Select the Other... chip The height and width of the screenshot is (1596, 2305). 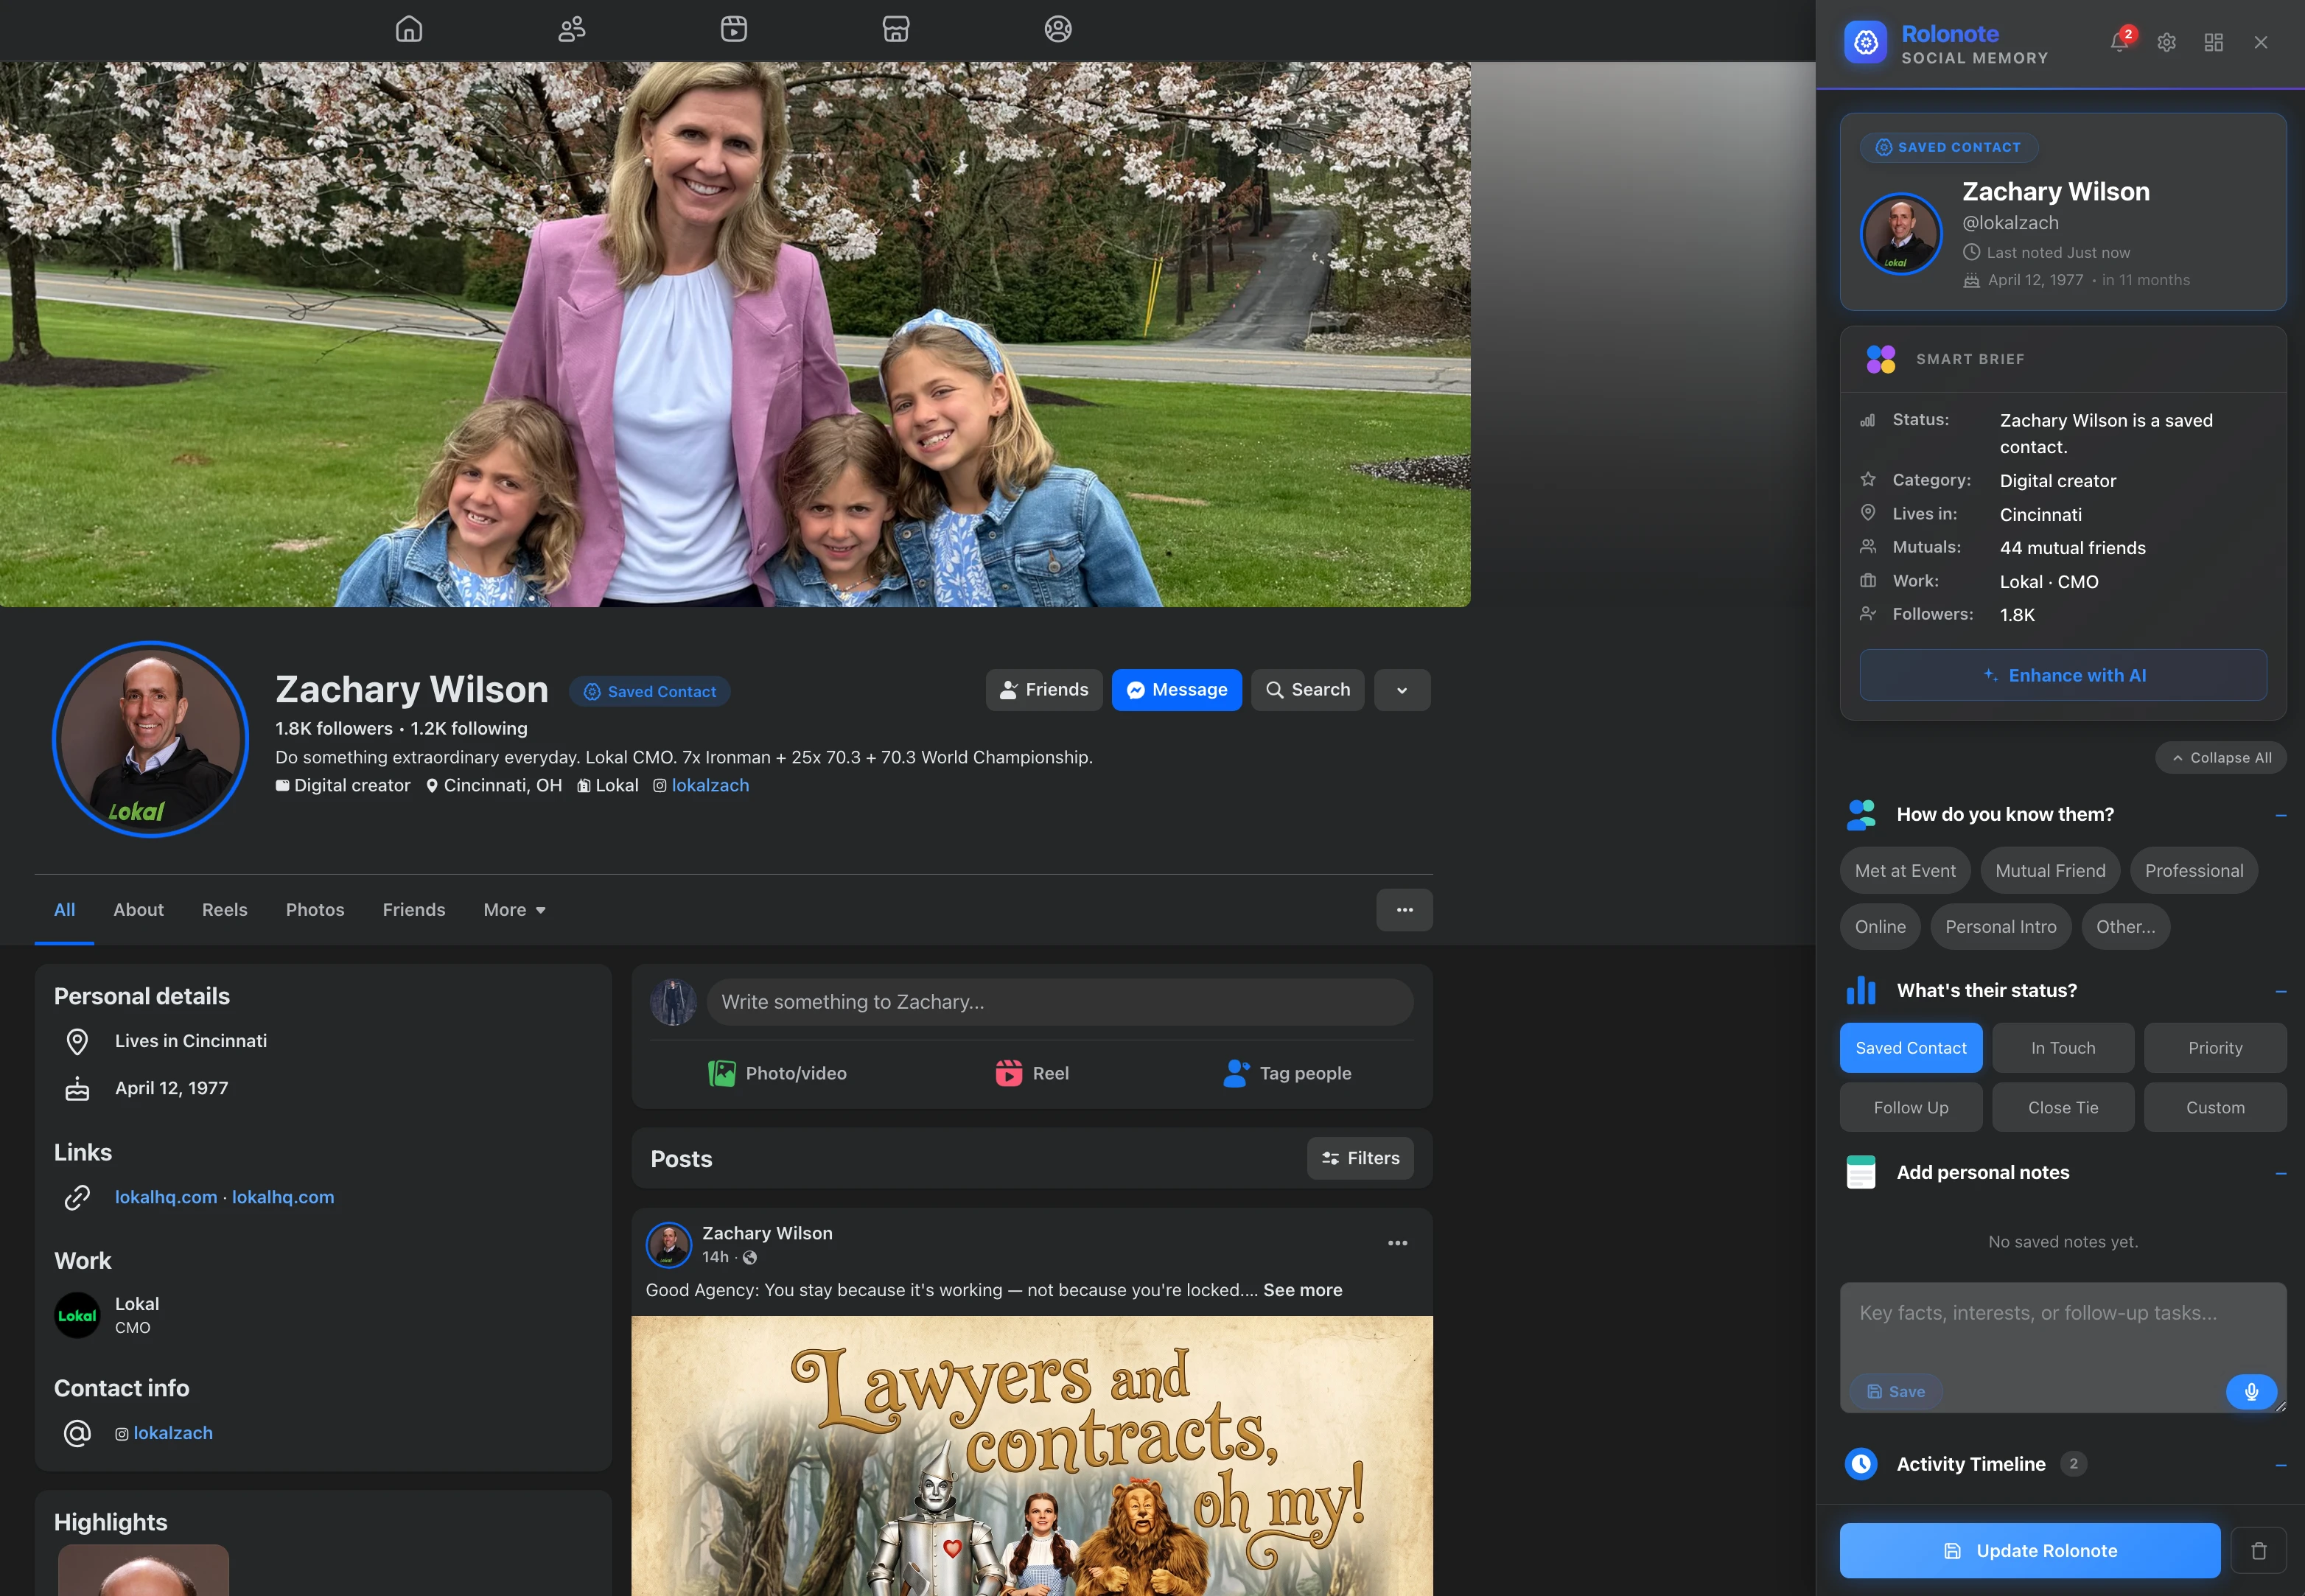pyautogui.click(x=2126, y=927)
